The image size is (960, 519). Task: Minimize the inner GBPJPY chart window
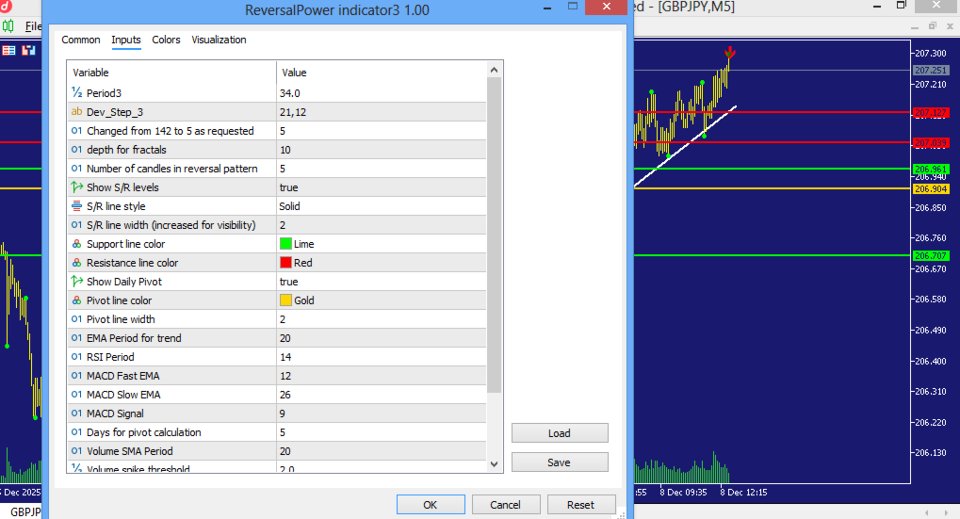(915, 27)
